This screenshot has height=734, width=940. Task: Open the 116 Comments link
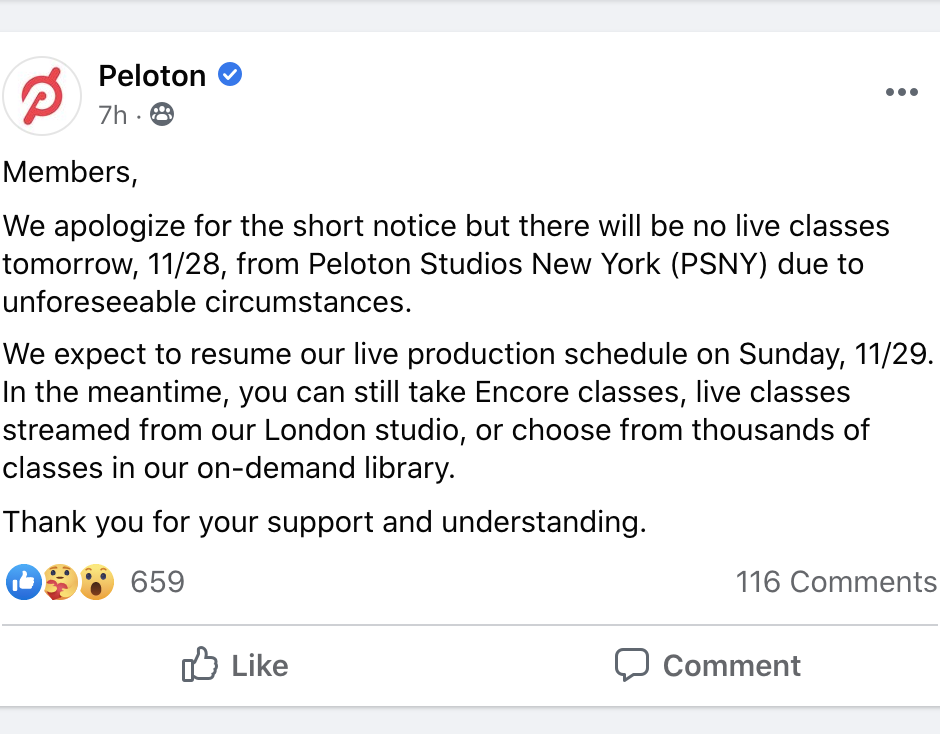pos(836,582)
